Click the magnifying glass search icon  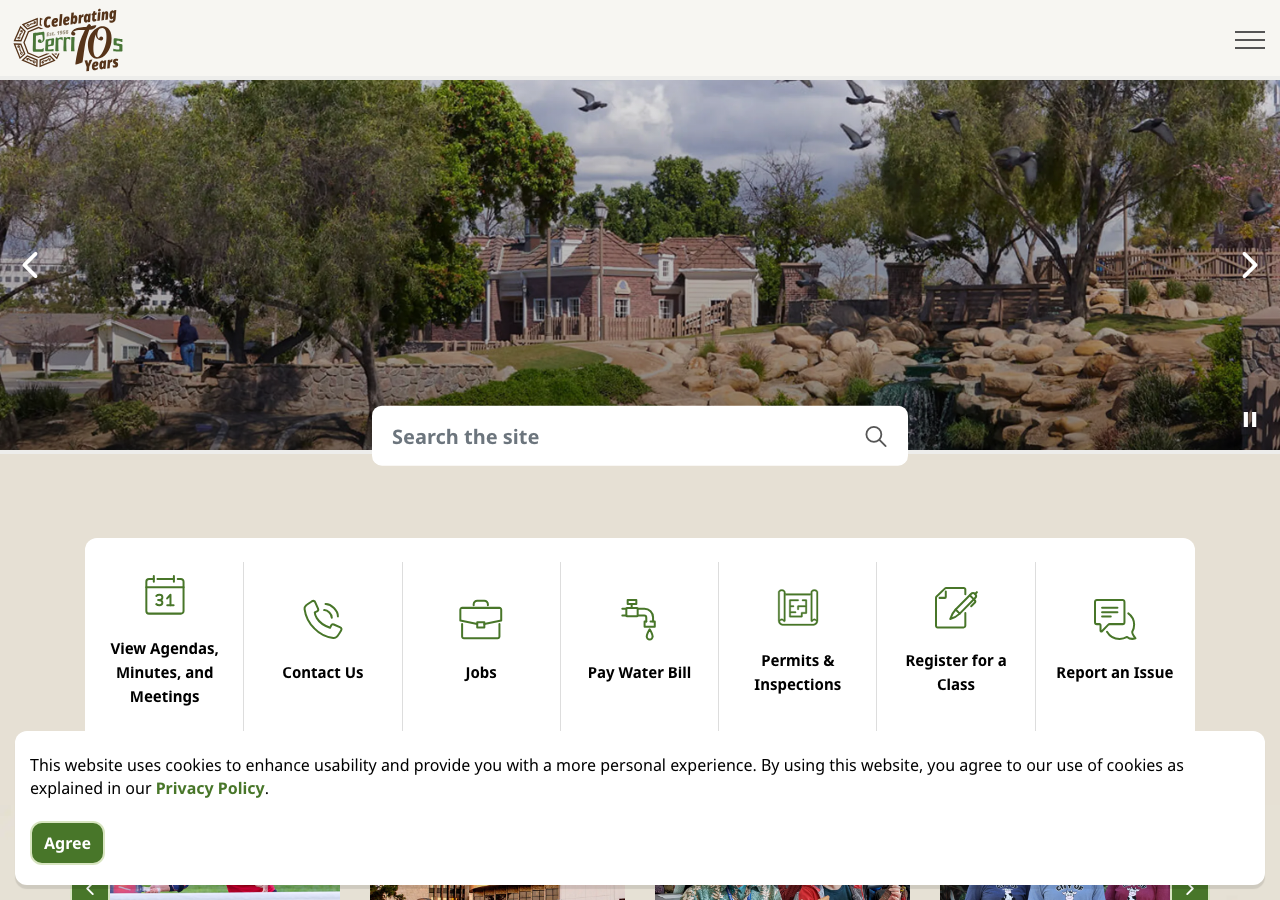(x=876, y=436)
